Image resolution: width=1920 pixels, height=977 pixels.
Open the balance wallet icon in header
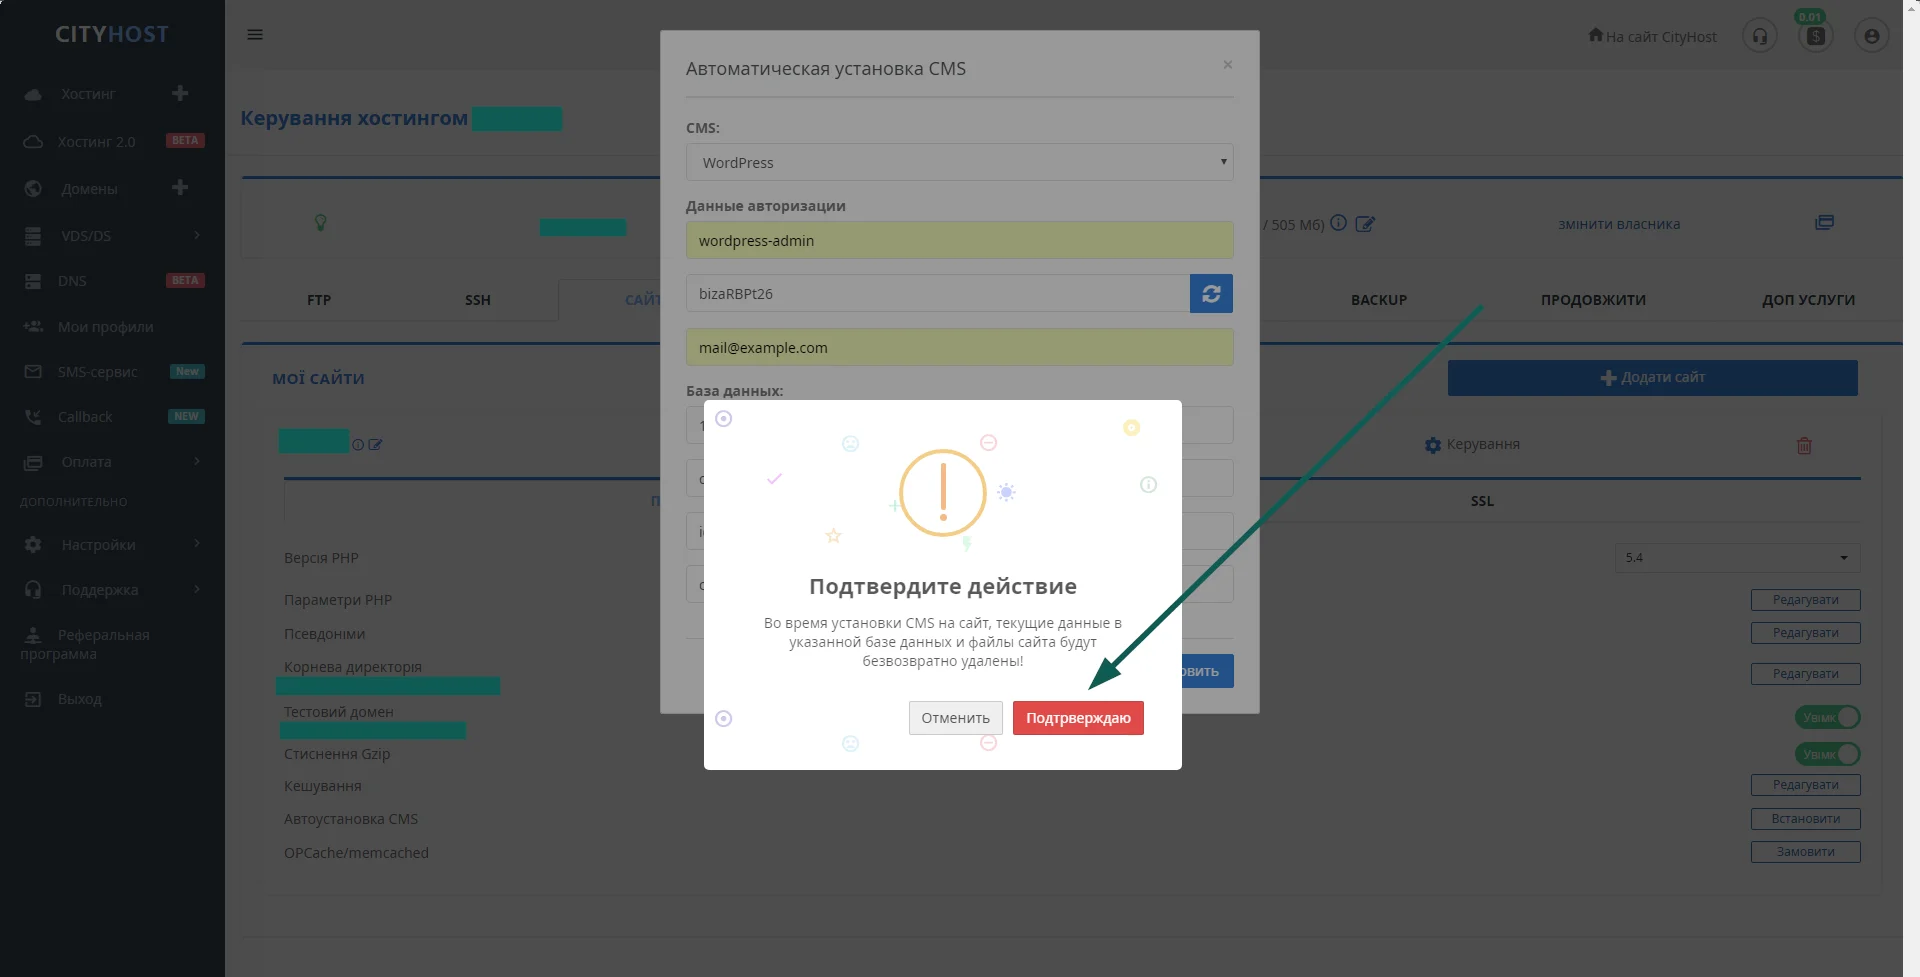click(1816, 36)
